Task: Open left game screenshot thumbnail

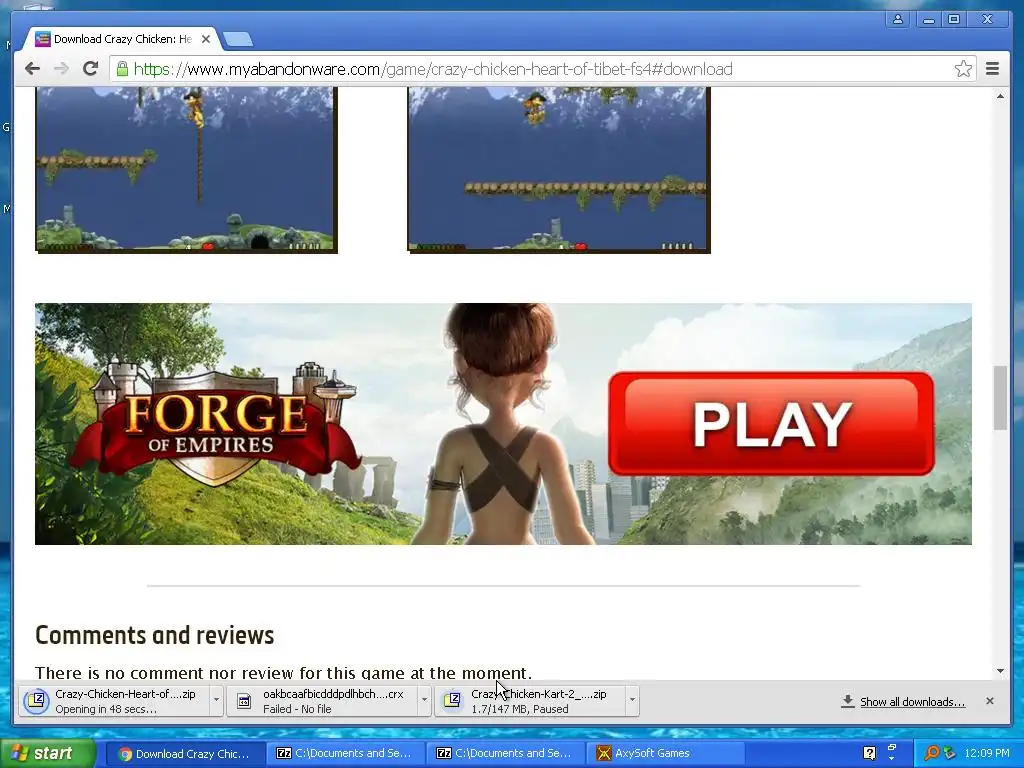Action: click(x=186, y=169)
